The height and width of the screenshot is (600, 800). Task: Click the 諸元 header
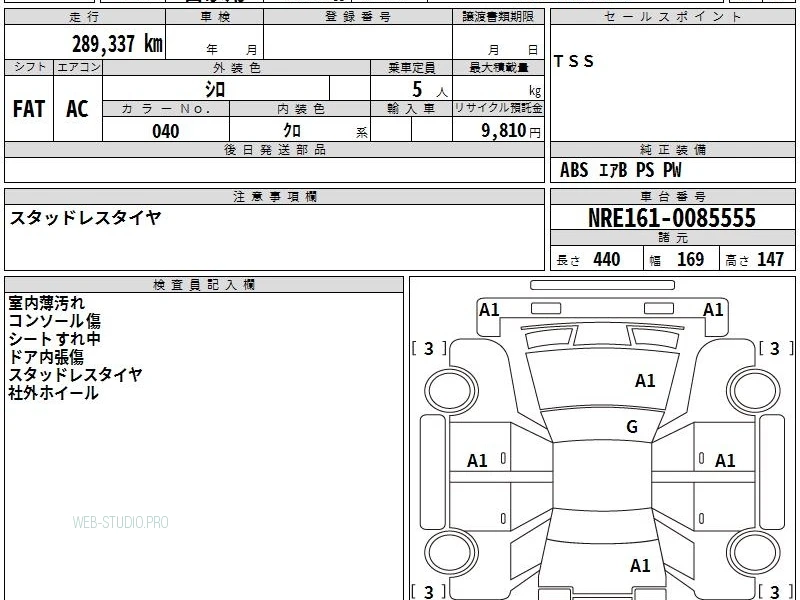(x=672, y=238)
